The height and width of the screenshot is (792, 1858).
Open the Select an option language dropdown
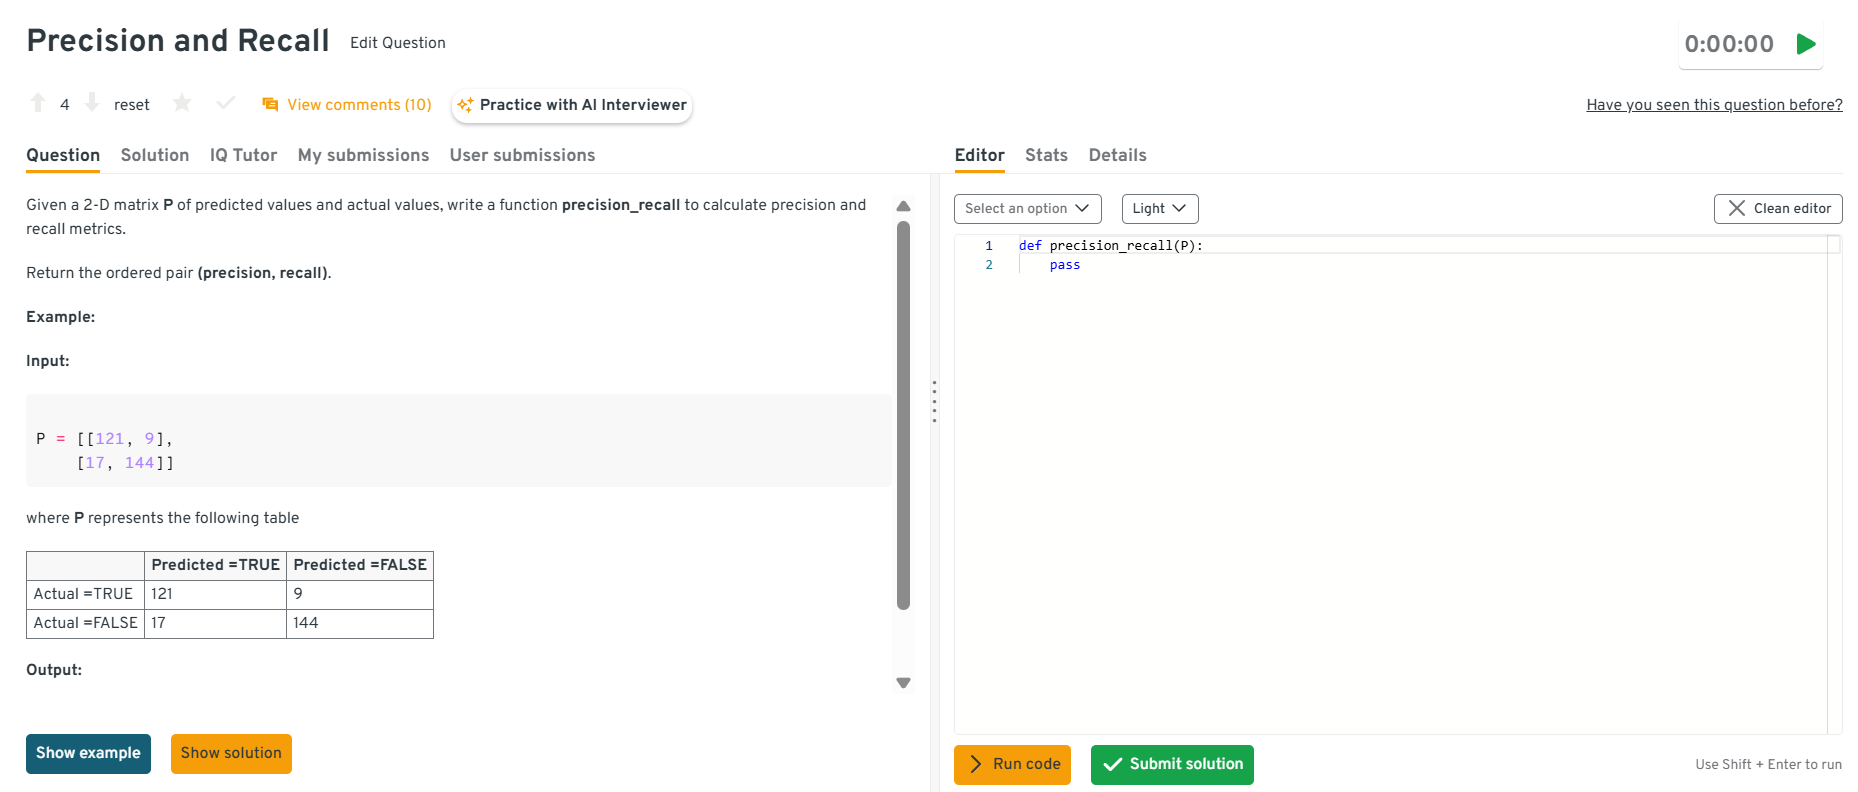click(x=1027, y=209)
